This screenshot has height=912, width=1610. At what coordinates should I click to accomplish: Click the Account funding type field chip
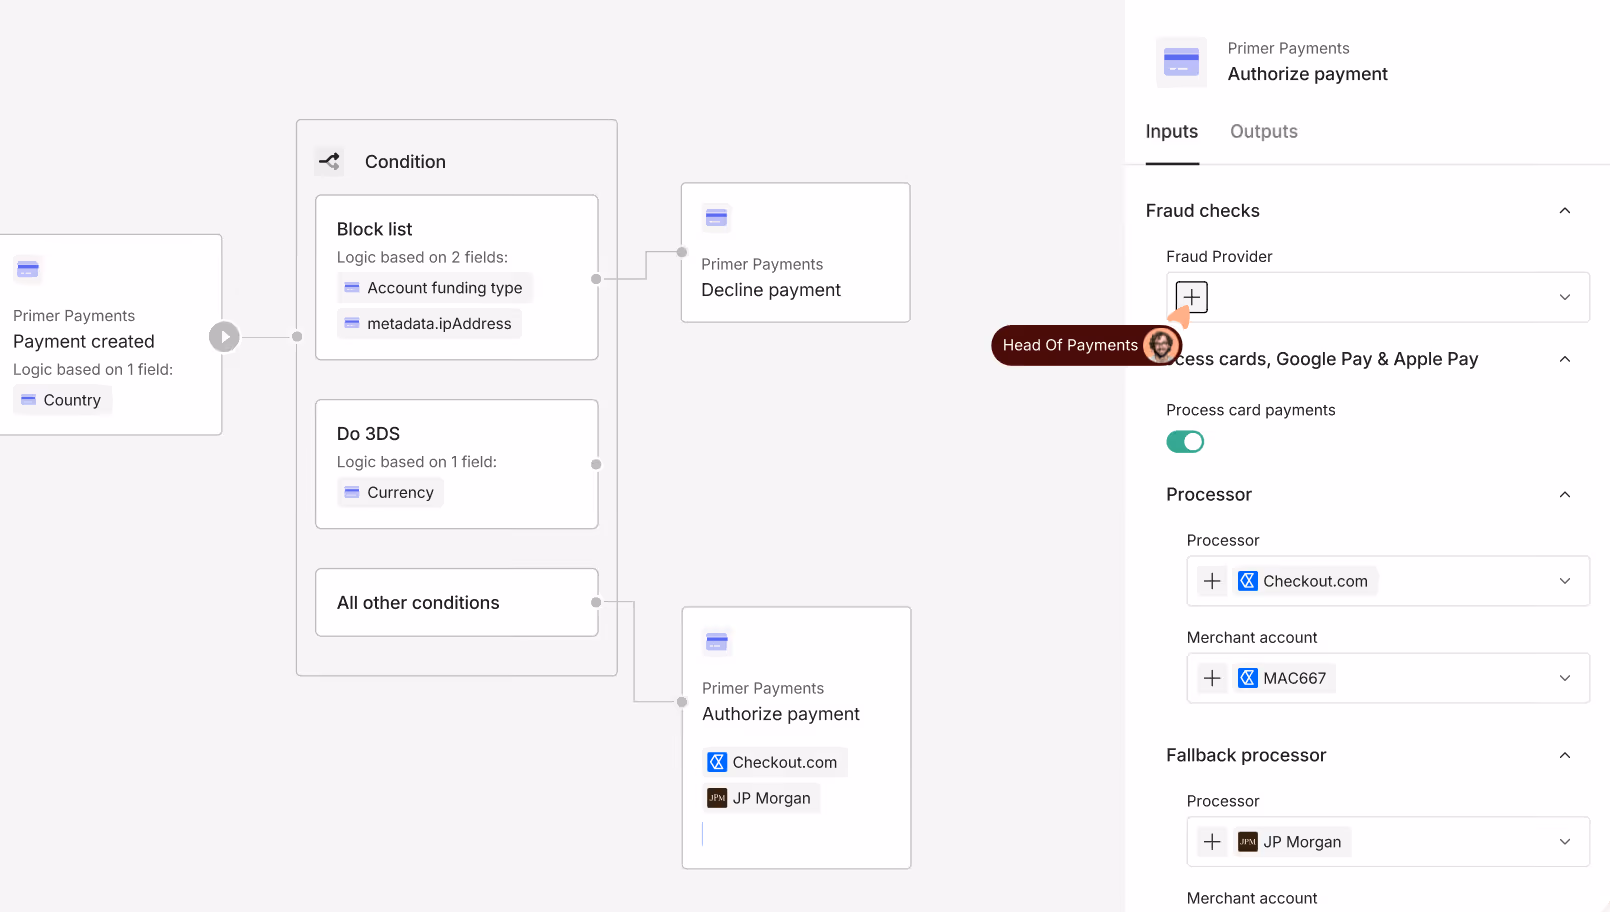pos(435,288)
